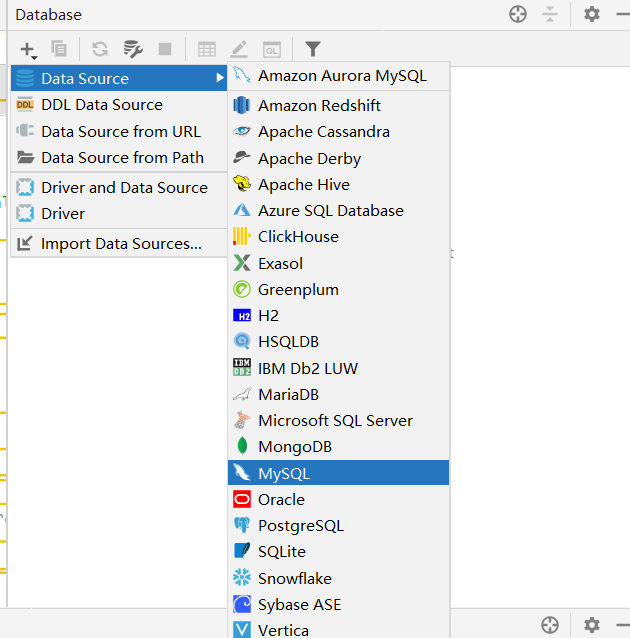630x638 pixels.
Task: Choose Microsoft SQL Server
Action: 339,421
